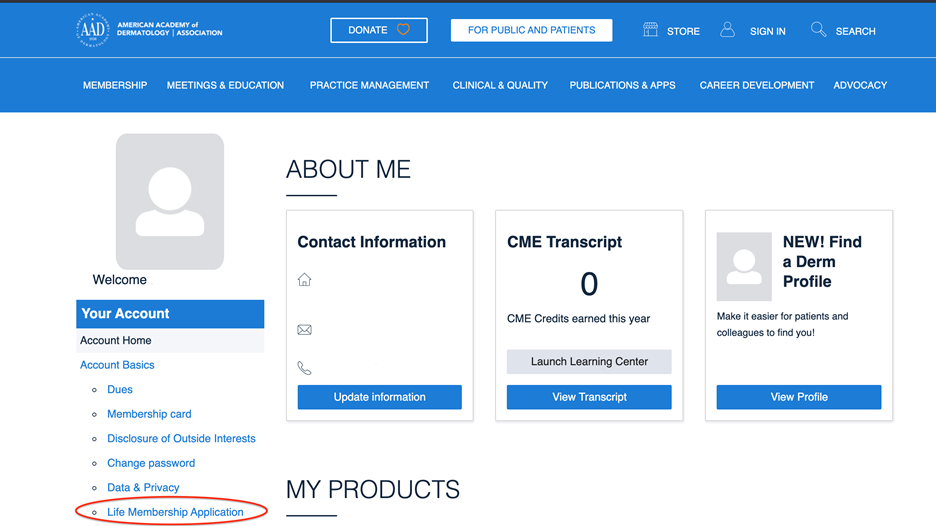Click the CME Transcript card title
Viewport: 936px width, 526px height.
[x=564, y=242]
